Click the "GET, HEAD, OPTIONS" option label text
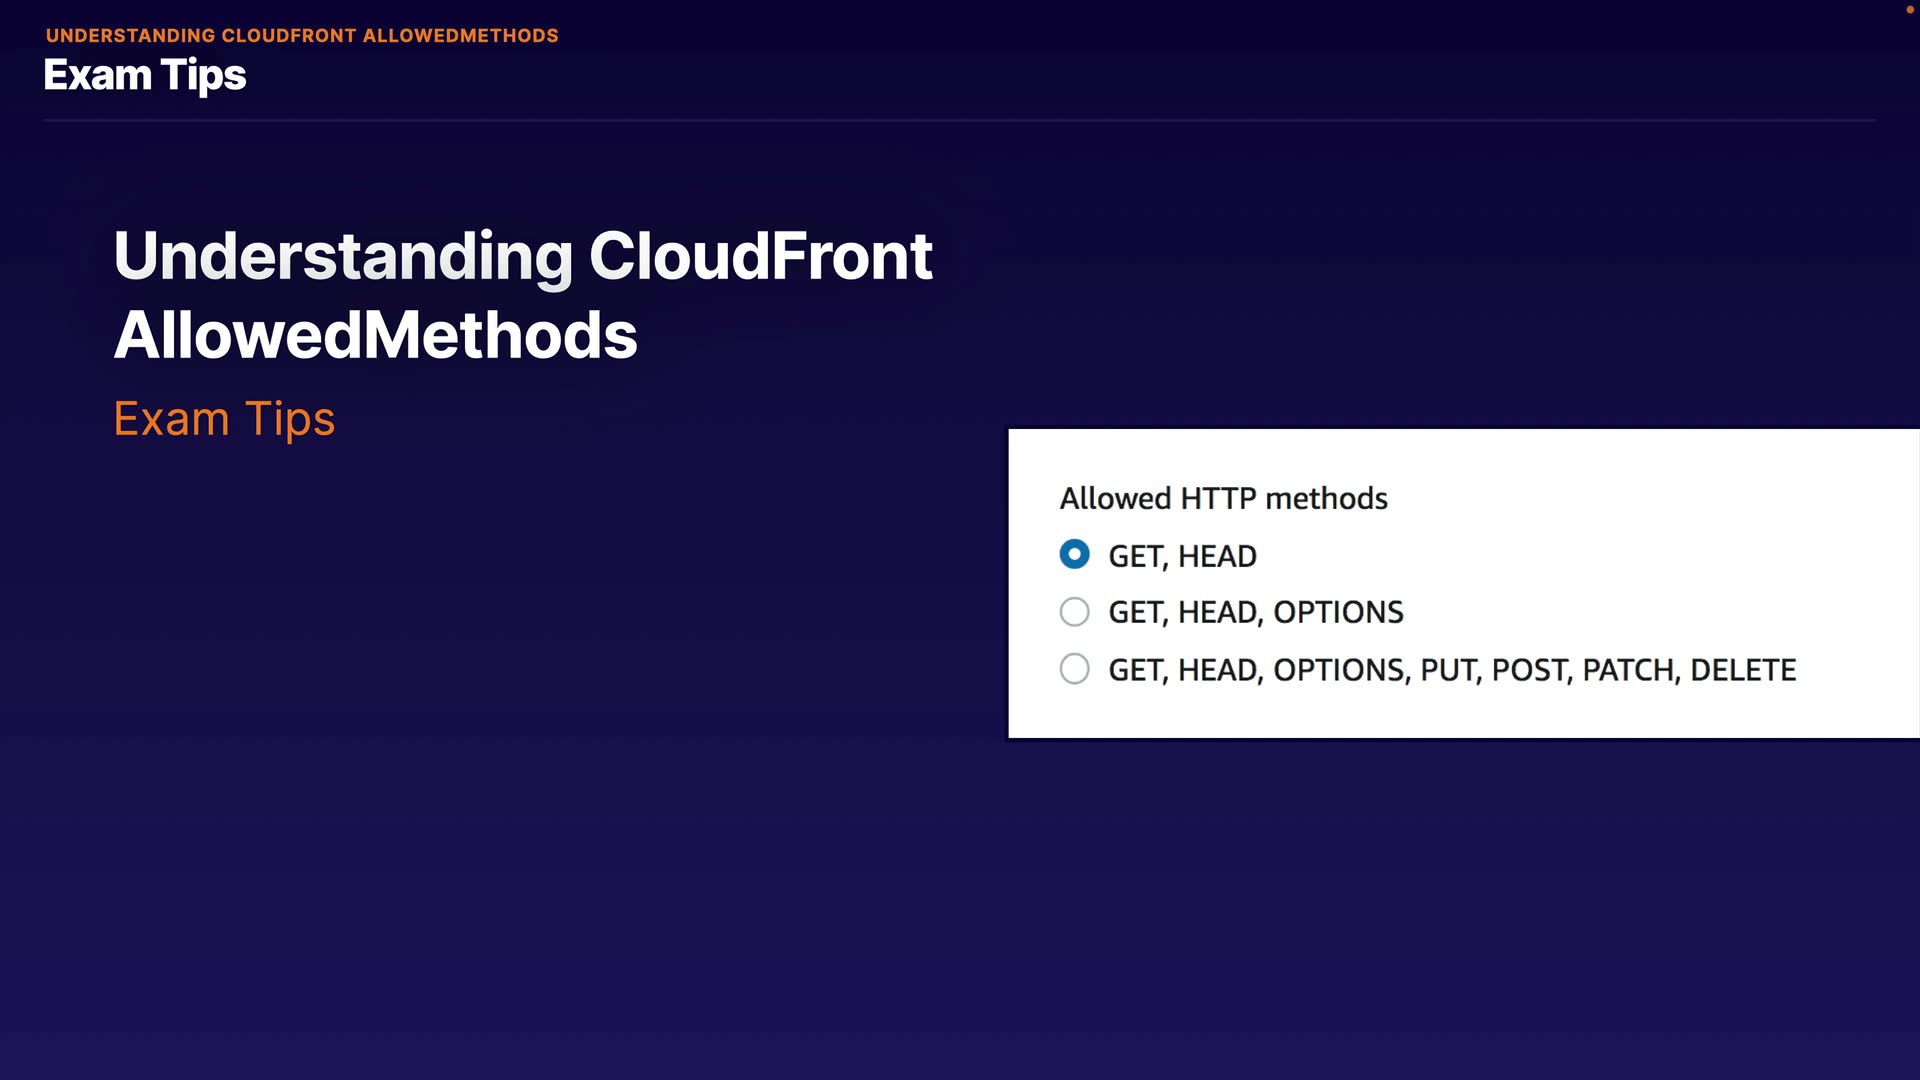This screenshot has height=1080, width=1920. [1255, 612]
